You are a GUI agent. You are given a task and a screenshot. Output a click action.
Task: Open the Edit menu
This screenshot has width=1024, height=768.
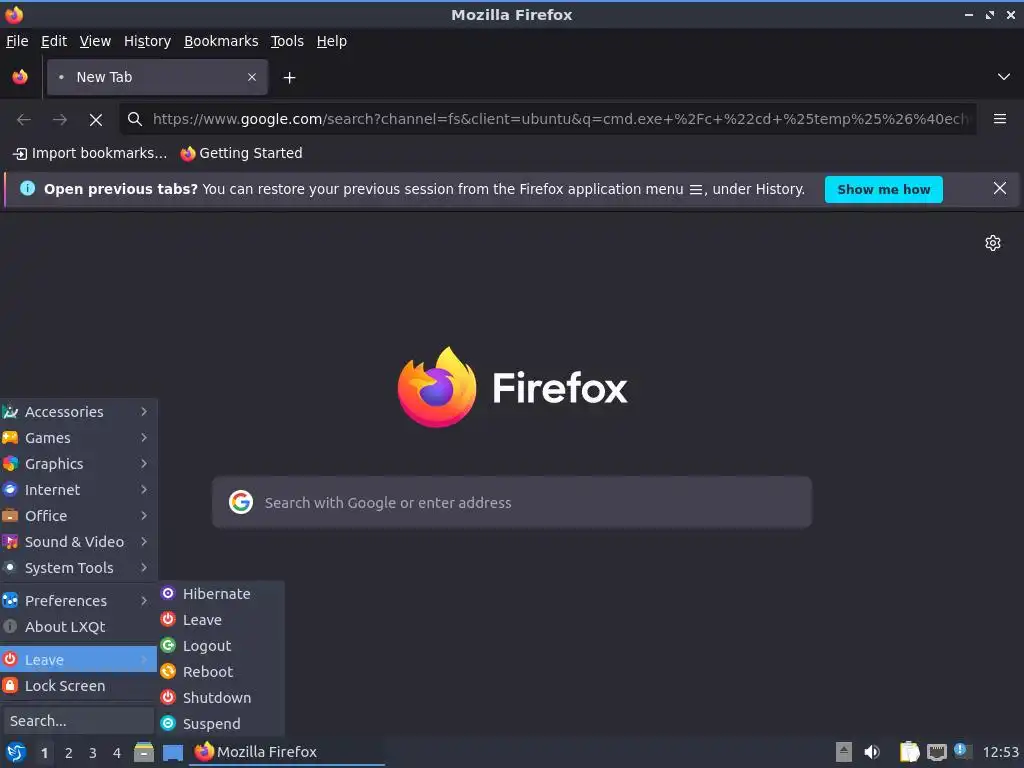coord(54,41)
